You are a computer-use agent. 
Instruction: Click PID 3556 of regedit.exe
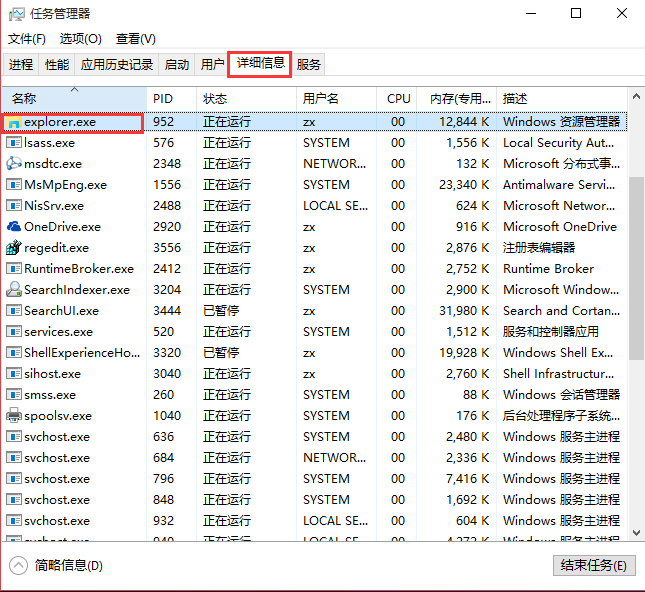point(167,248)
